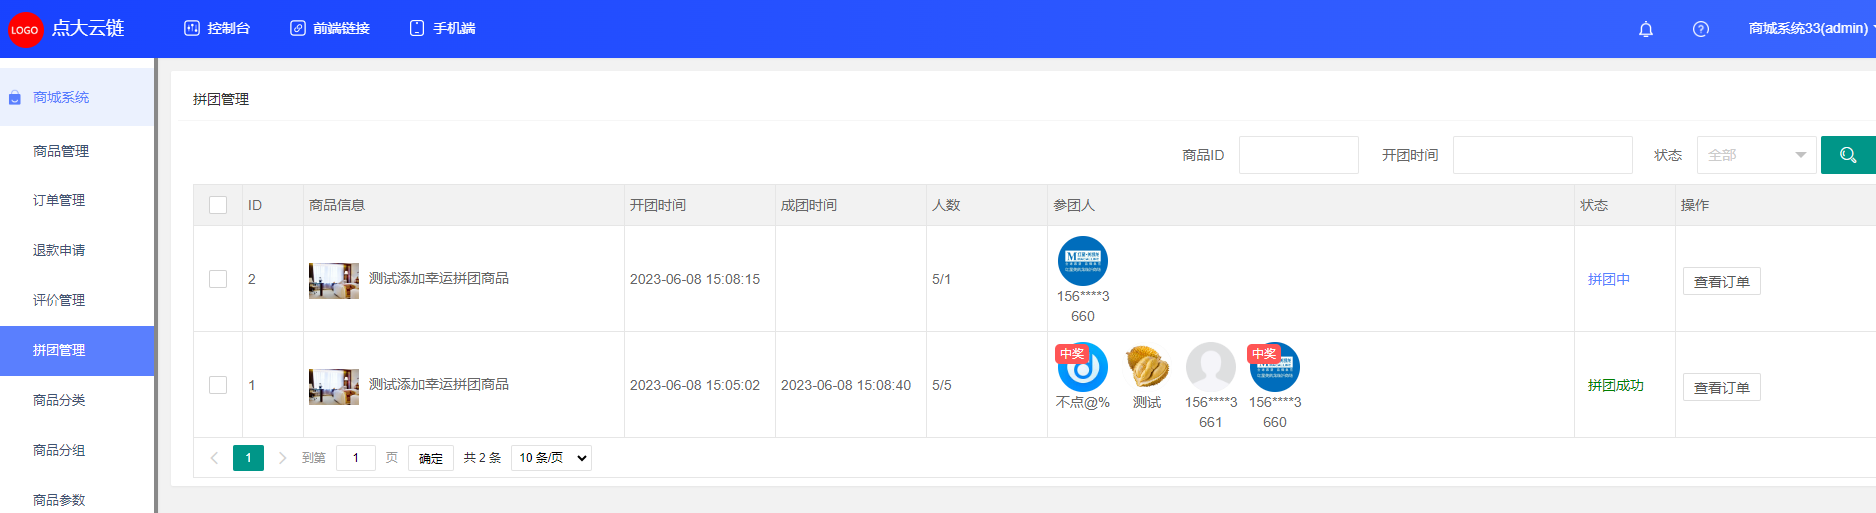The image size is (1876, 513).
Task: Click the 中奖 badge on 156****3660 avatar
Action: (1264, 354)
